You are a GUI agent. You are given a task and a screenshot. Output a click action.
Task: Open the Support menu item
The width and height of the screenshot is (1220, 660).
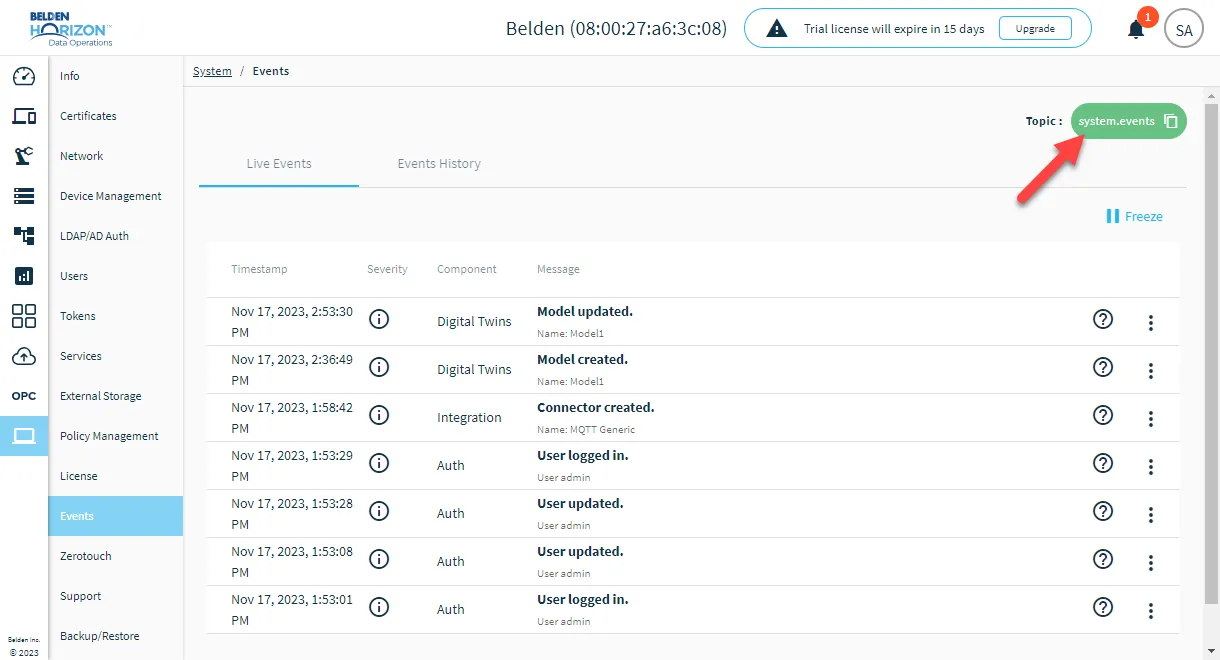[116, 596]
